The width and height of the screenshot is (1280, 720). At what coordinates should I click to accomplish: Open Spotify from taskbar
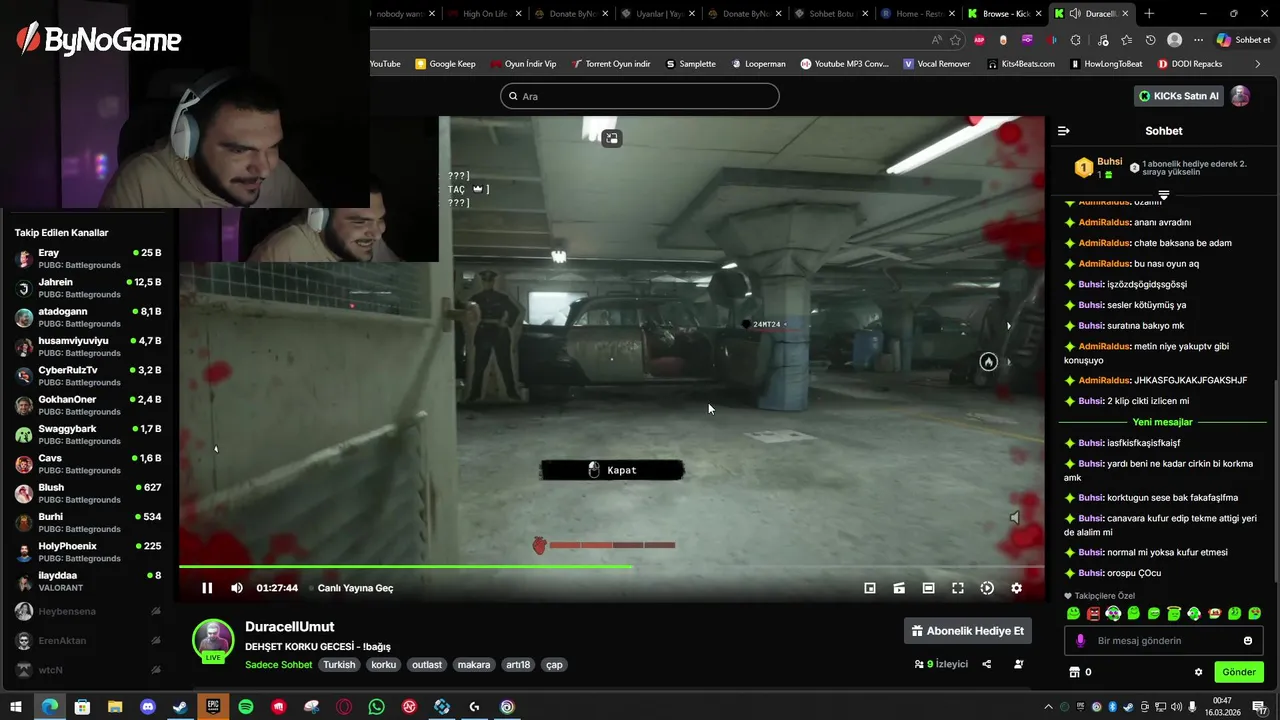point(246,707)
